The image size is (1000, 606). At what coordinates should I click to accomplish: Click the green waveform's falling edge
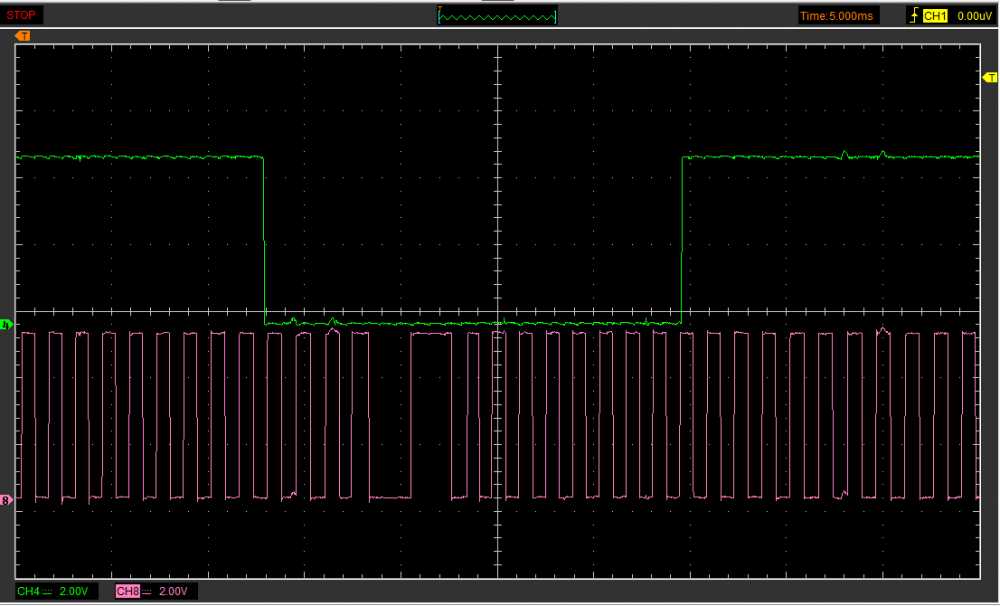(x=264, y=240)
